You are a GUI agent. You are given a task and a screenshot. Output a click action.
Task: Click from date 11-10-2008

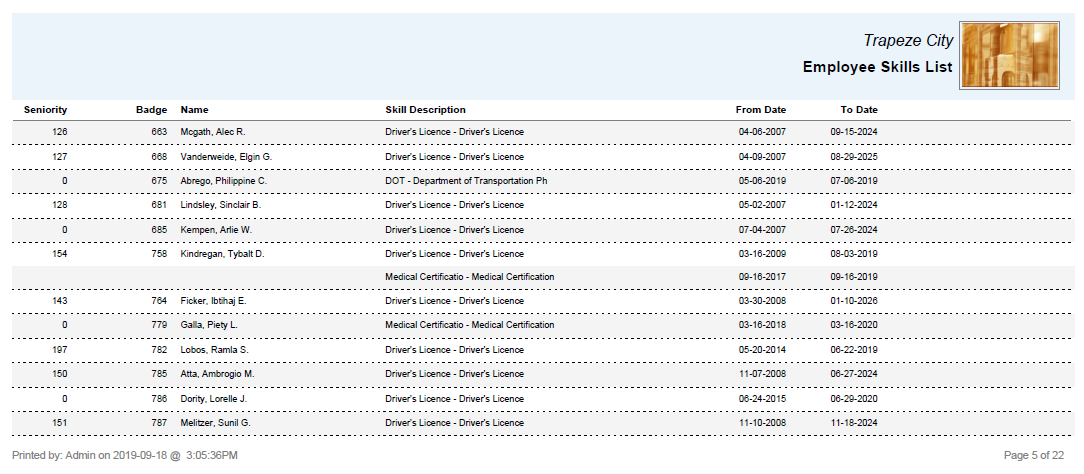762,423
